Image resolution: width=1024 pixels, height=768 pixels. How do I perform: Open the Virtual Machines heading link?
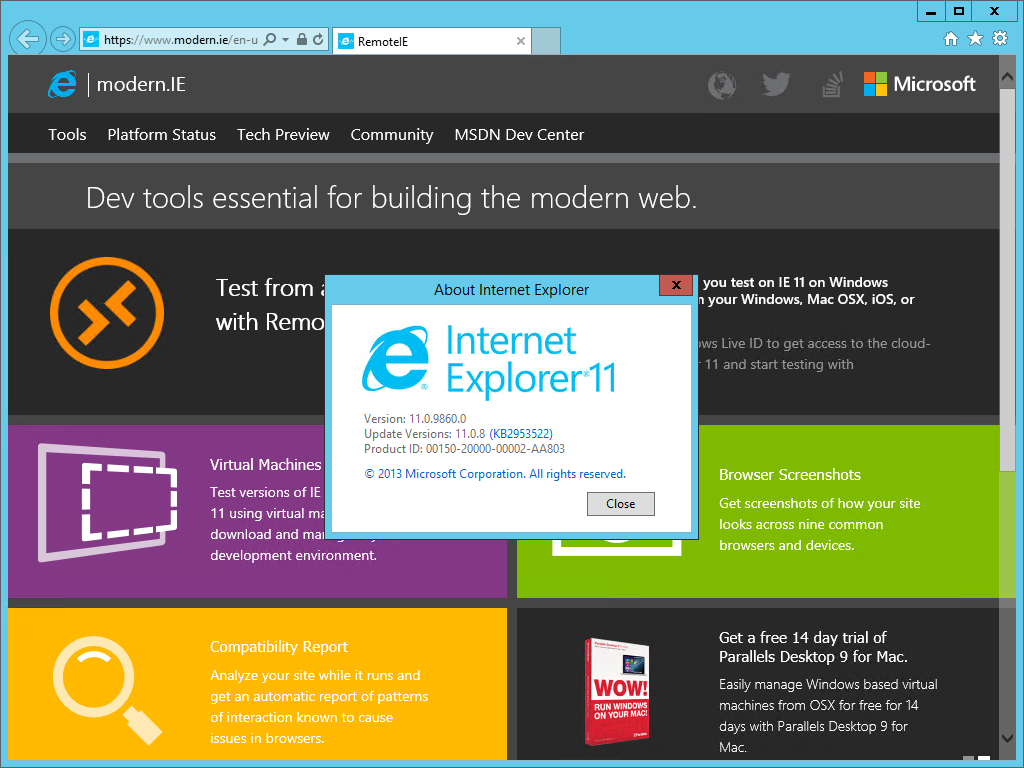point(265,465)
